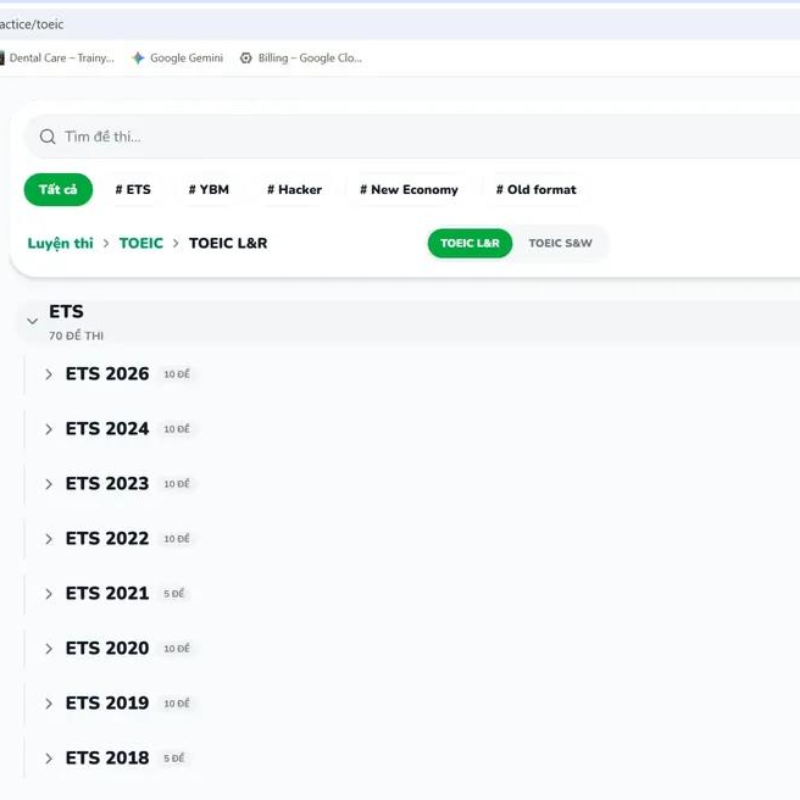This screenshot has width=800, height=800.
Task: Go to Luyện thi breadcrumb
Action: coord(60,243)
